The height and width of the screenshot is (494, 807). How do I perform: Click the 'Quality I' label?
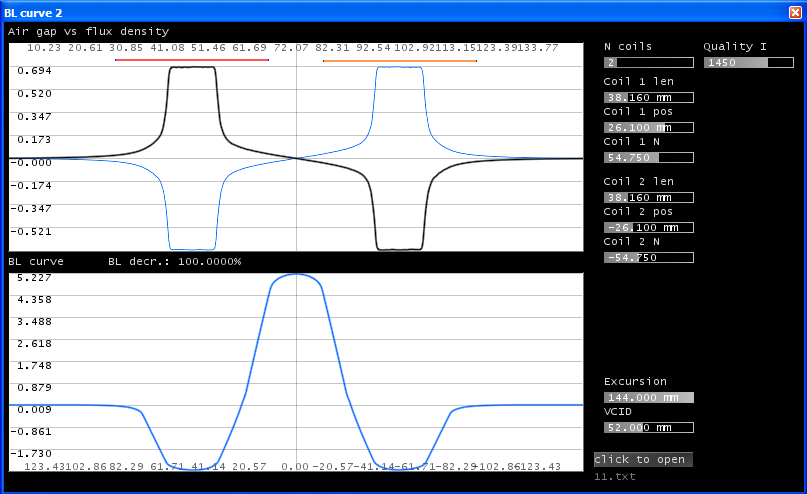pos(735,46)
